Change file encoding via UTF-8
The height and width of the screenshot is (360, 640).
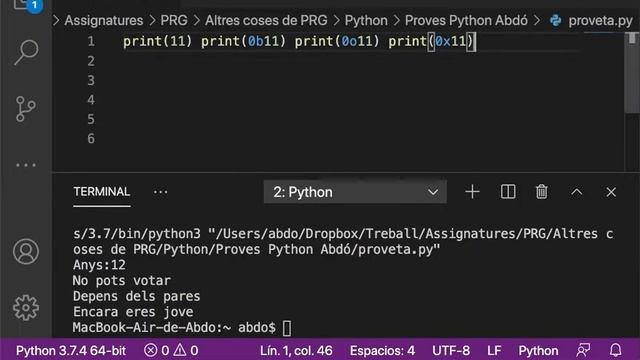pyautogui.click(x=451, y=350)
